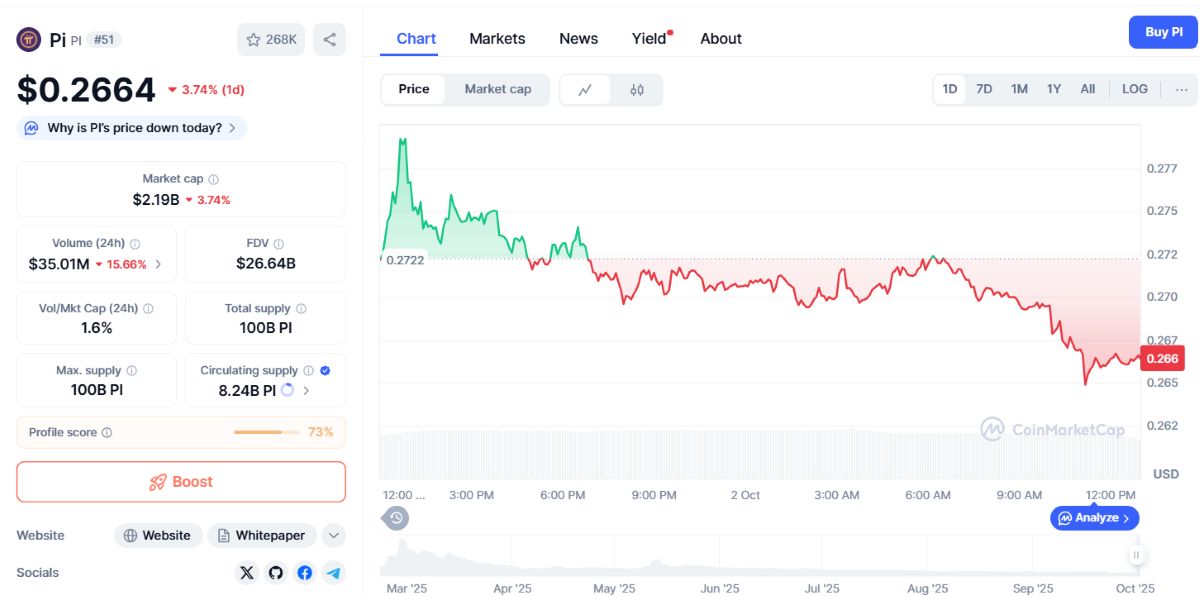Click the Market cap info icon
Image resolution: width=1200 pixels, height=596 pixels.
pyautogui.click(x=214, y=179)
